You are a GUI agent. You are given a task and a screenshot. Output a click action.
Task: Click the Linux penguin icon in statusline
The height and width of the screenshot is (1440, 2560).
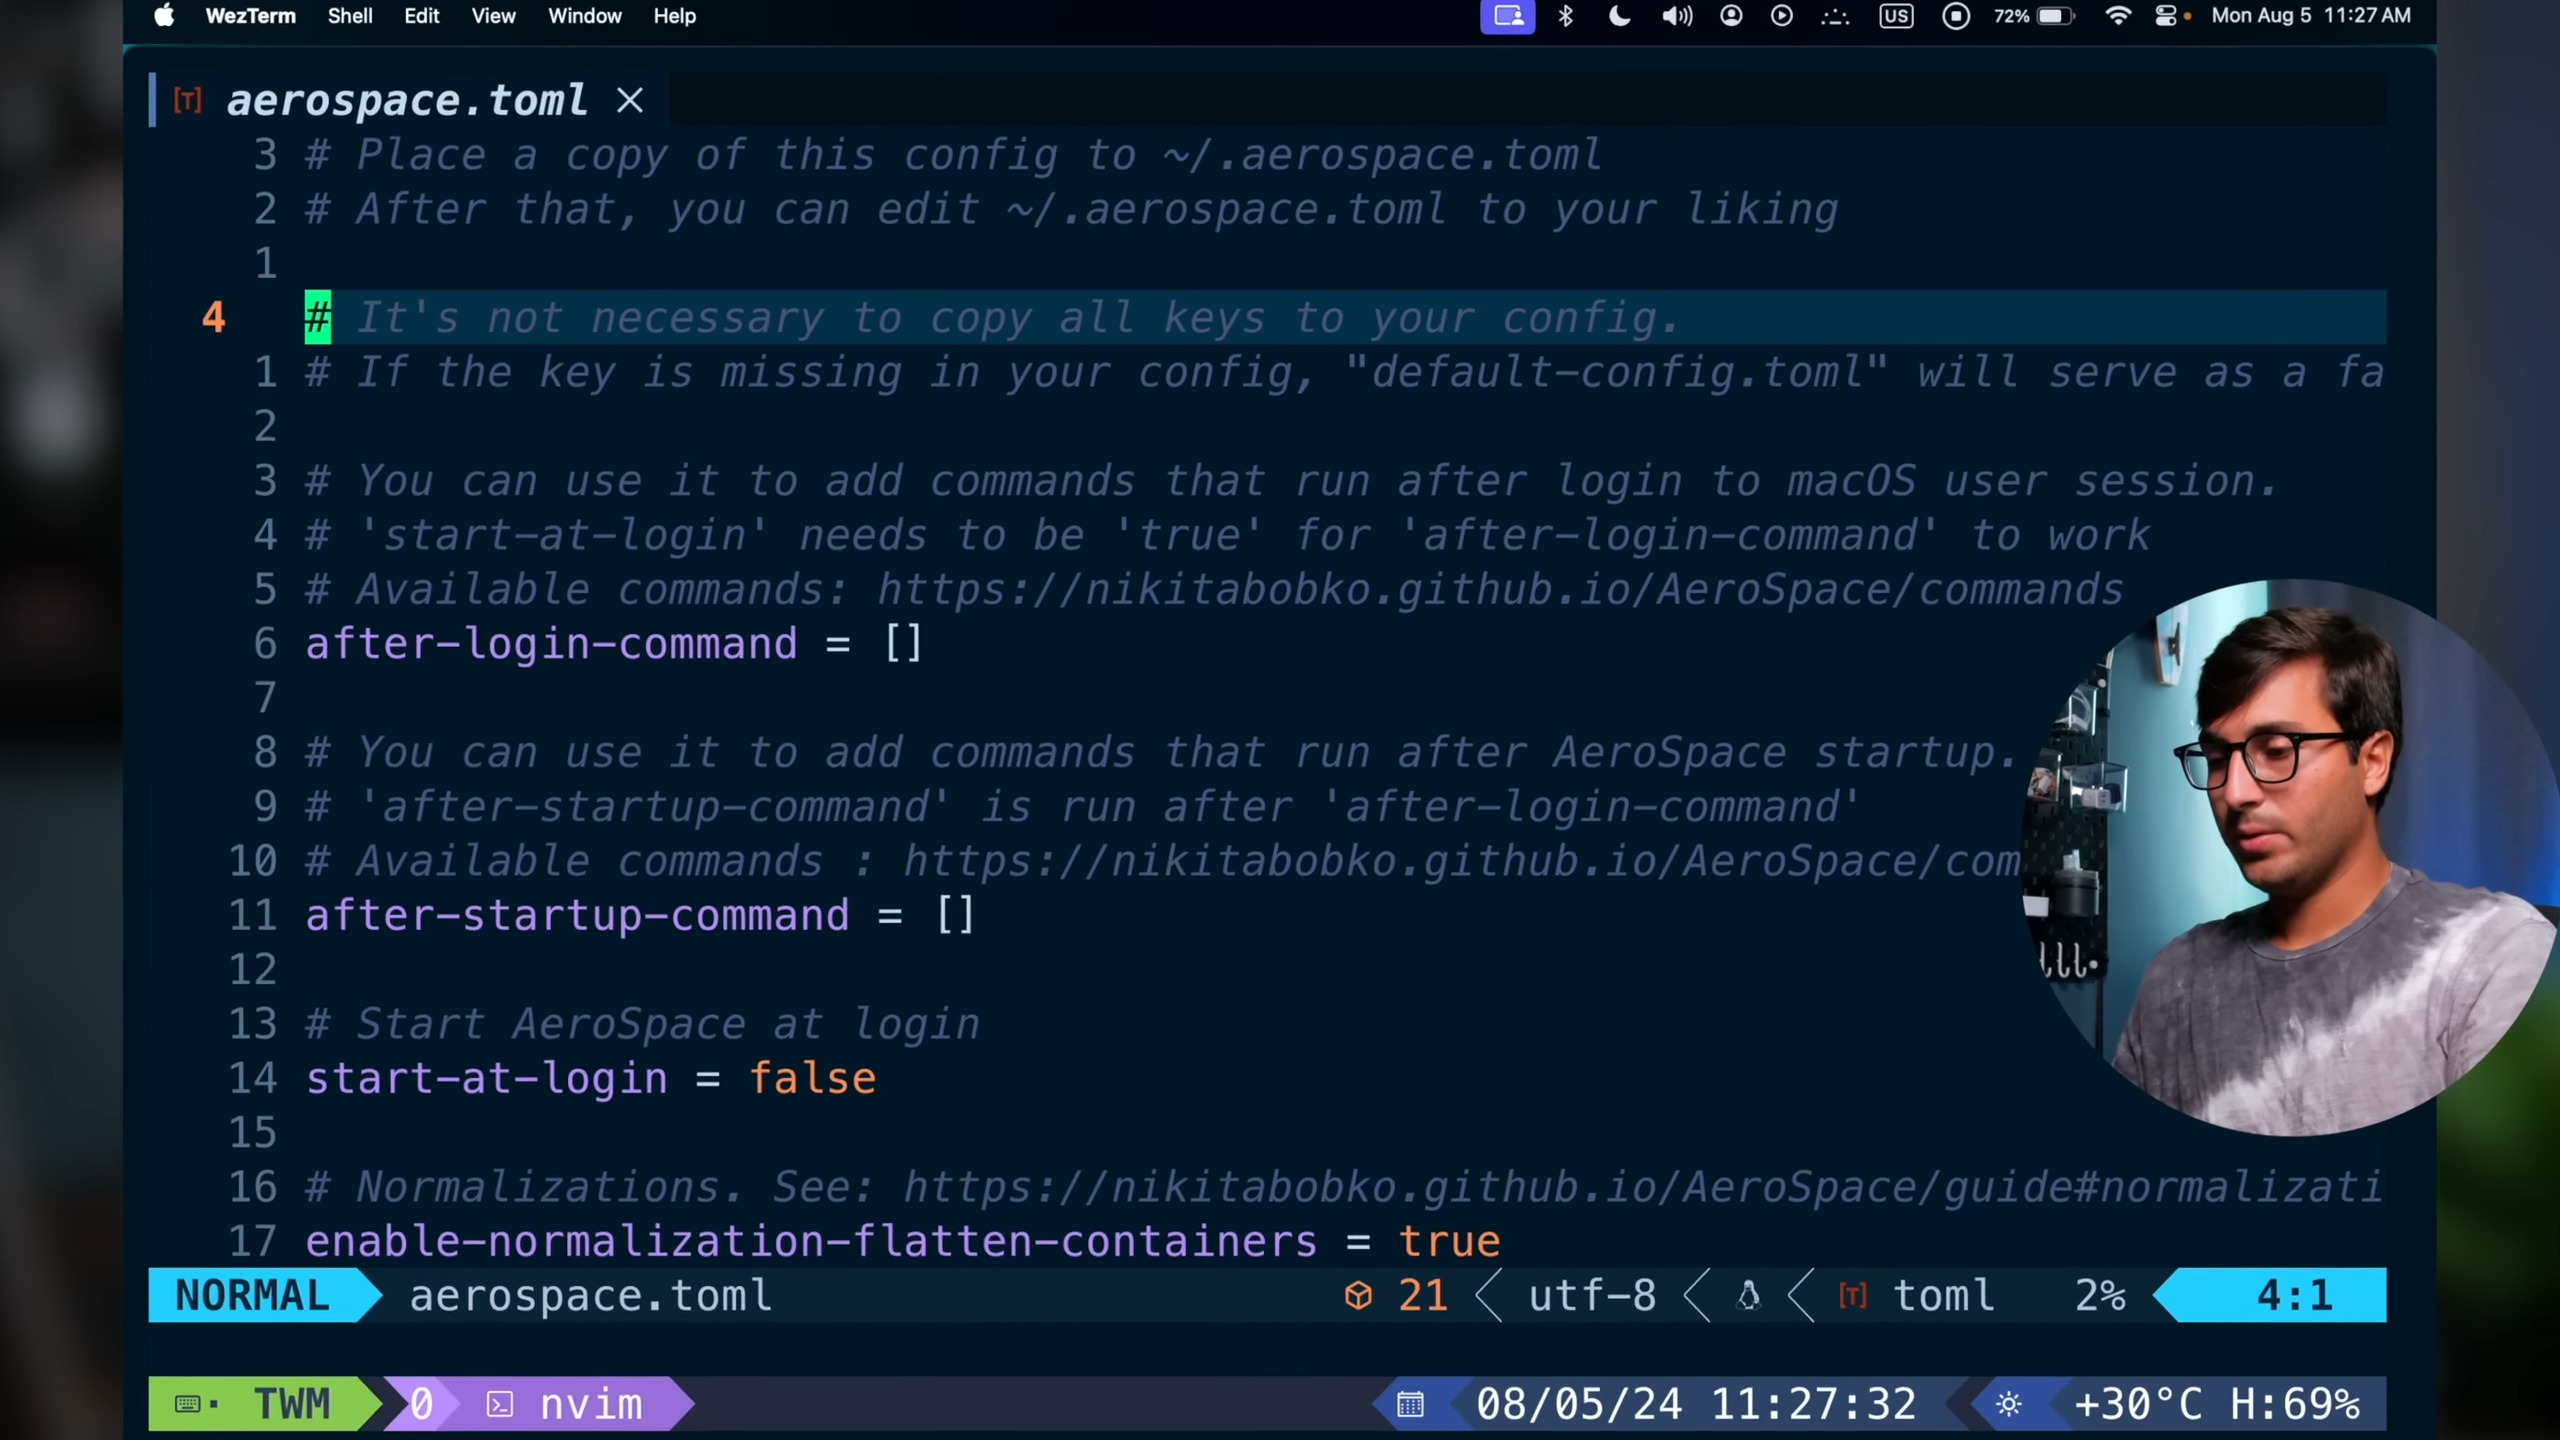(x=1748, y=1296)
